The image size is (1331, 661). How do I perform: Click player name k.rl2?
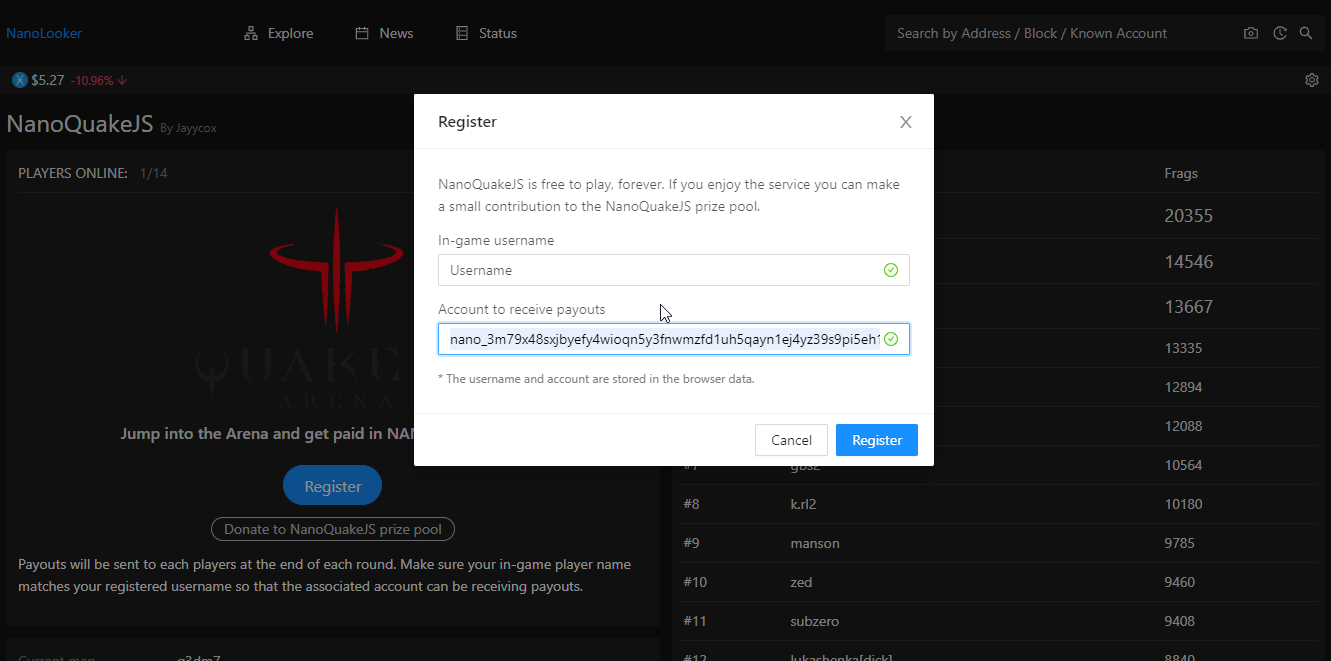coord(803,504)
